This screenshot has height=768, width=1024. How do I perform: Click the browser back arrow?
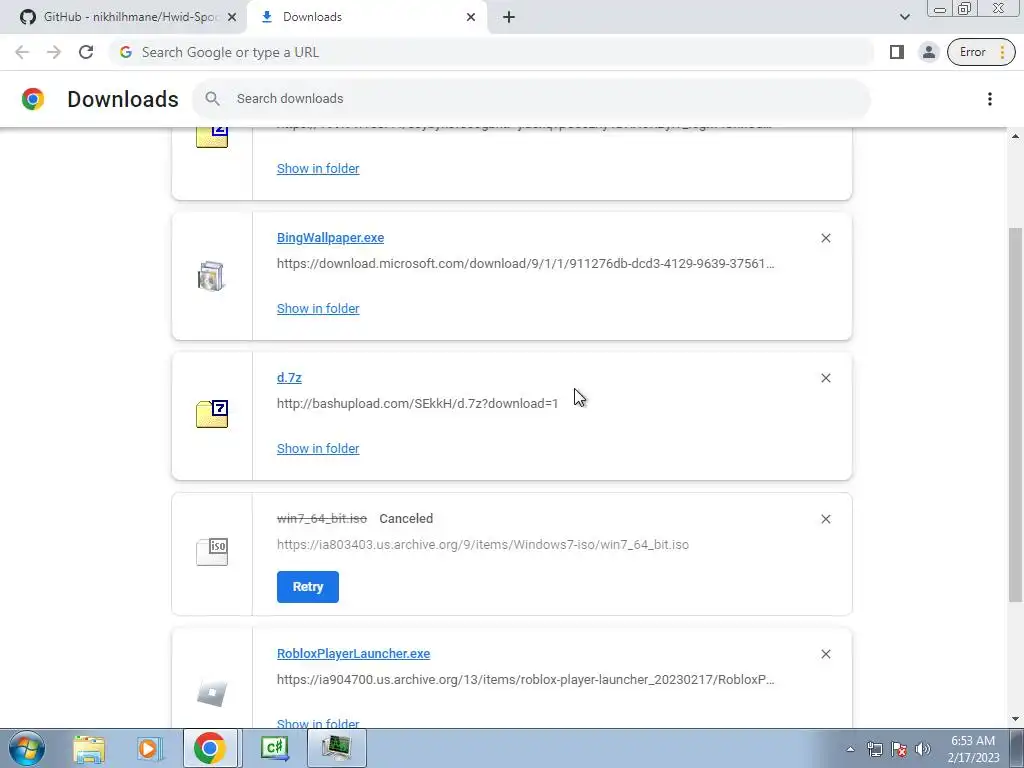[x=22, y=52]
